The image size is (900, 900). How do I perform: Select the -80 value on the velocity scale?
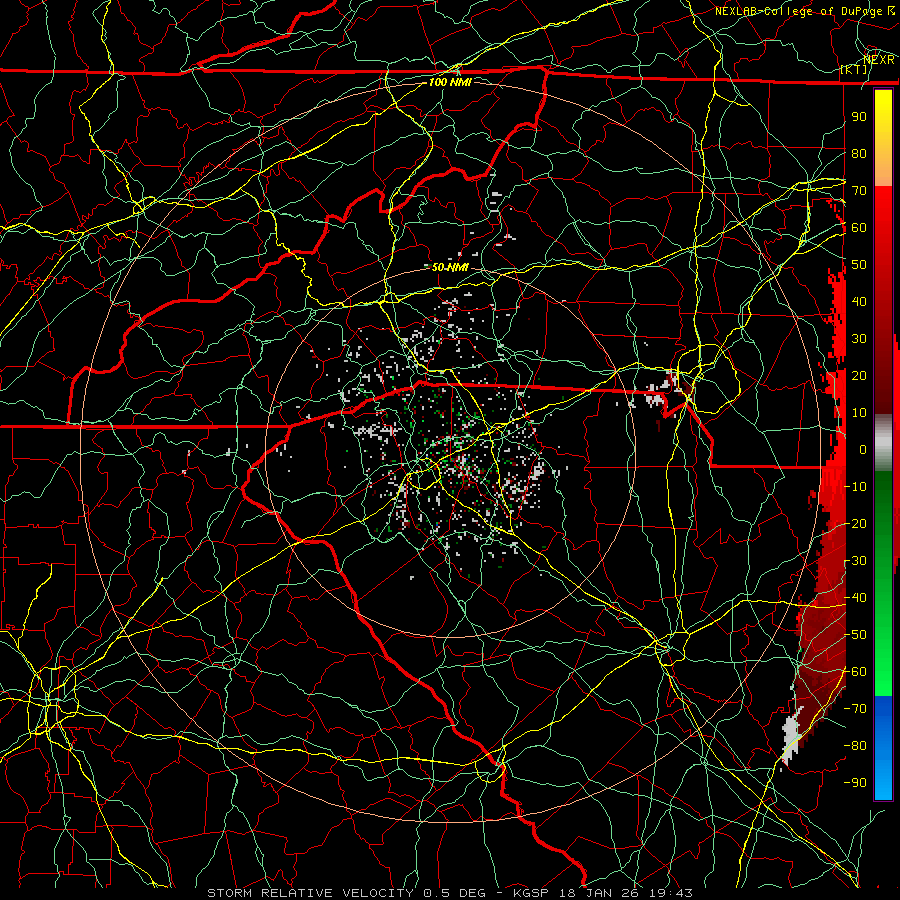point(855,746)
